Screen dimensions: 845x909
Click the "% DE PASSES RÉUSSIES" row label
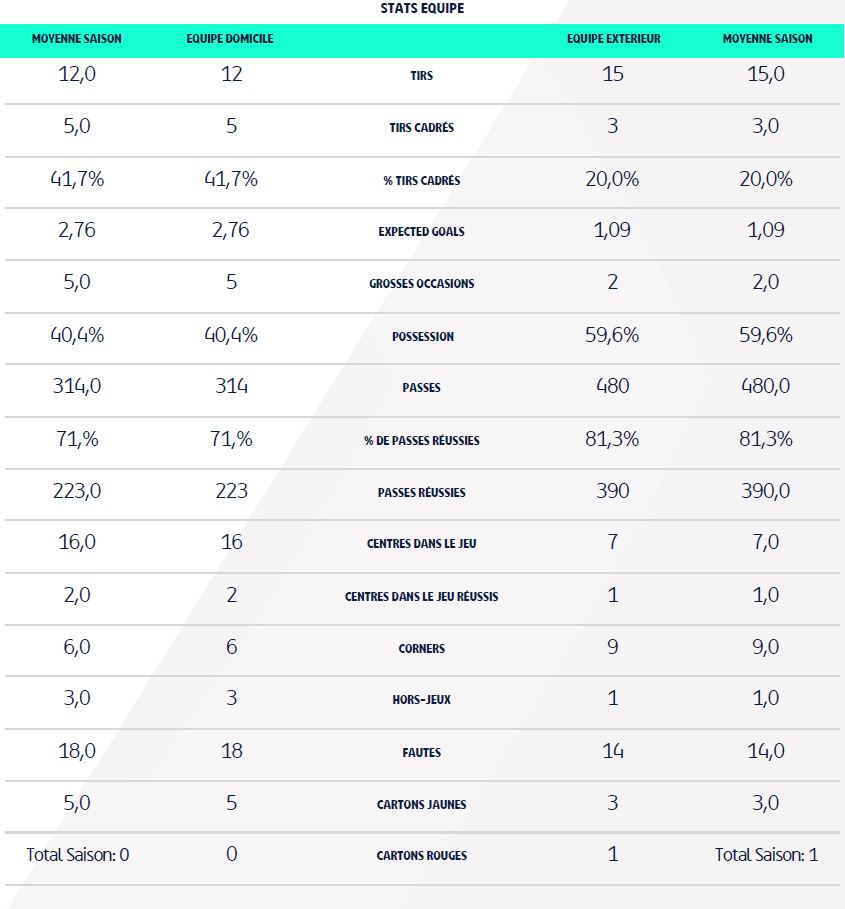(421, 441)
